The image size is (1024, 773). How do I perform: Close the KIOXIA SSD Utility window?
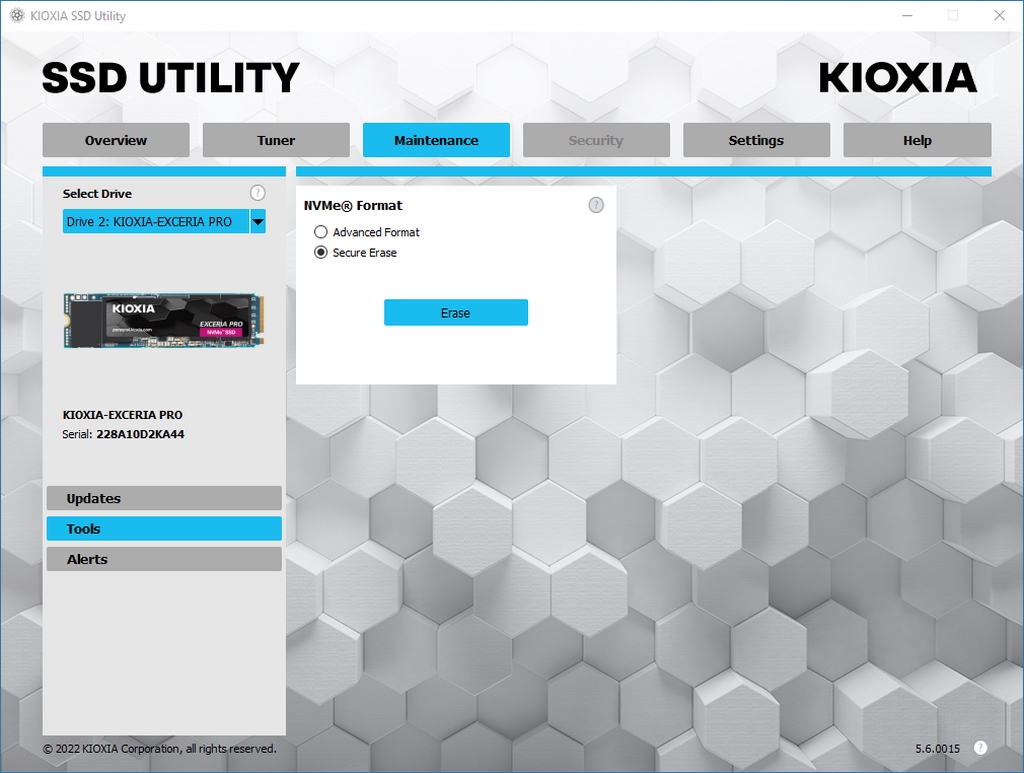pyautogui.click(x=999, y=16)
